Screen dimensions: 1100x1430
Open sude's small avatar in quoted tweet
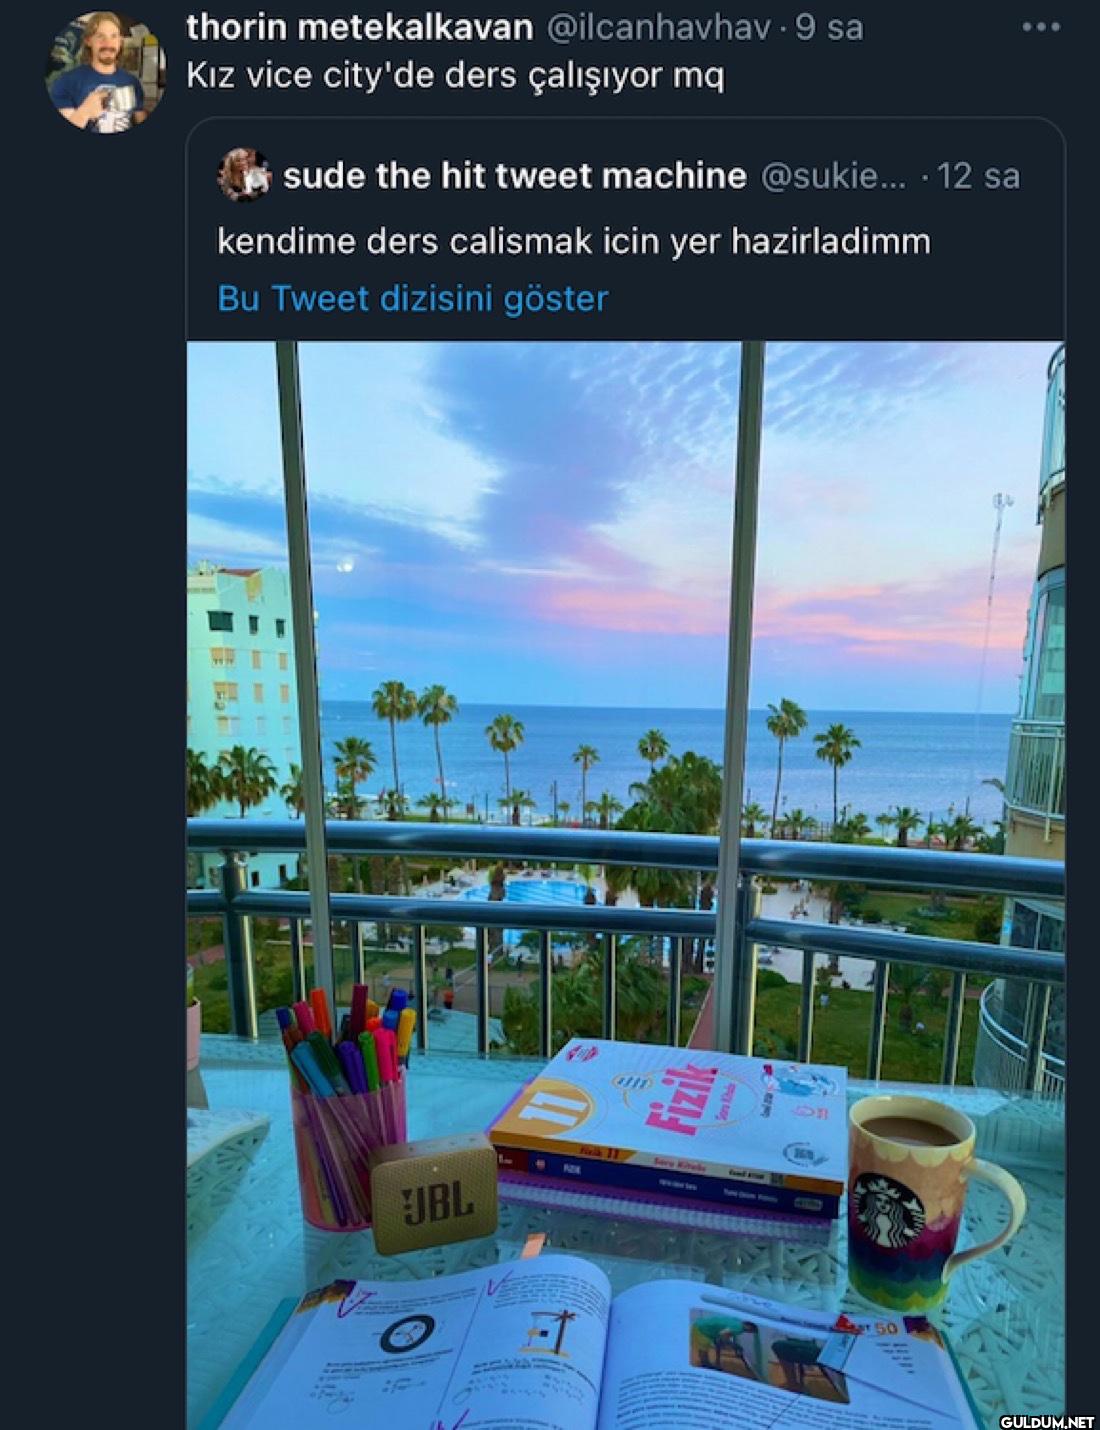(x=243, y=175)
